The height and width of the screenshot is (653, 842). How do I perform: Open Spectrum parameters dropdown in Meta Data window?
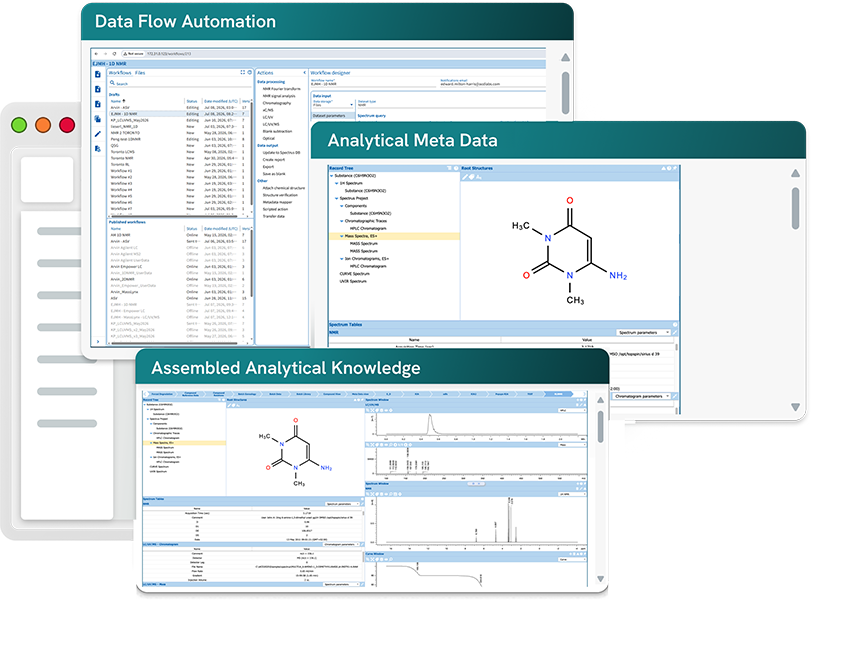click(x=643, y=332)
